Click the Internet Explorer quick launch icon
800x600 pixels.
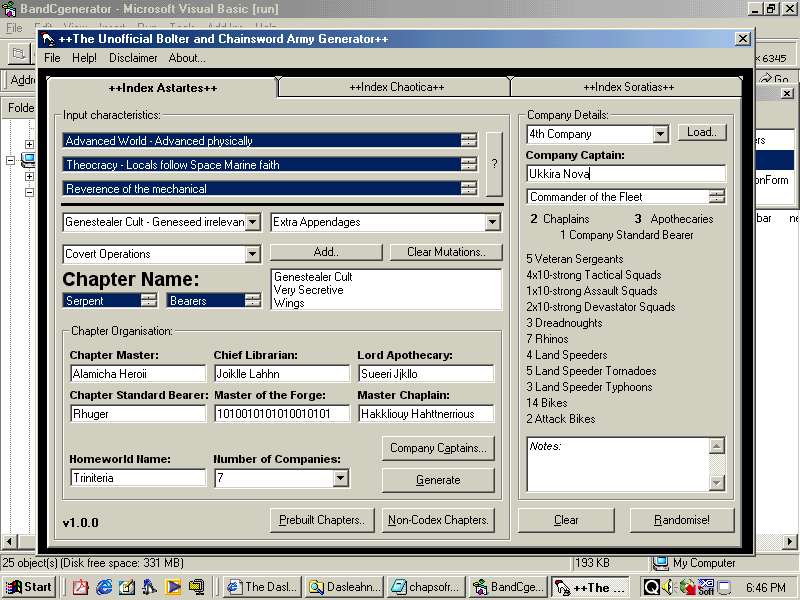(x=103, y=587)
